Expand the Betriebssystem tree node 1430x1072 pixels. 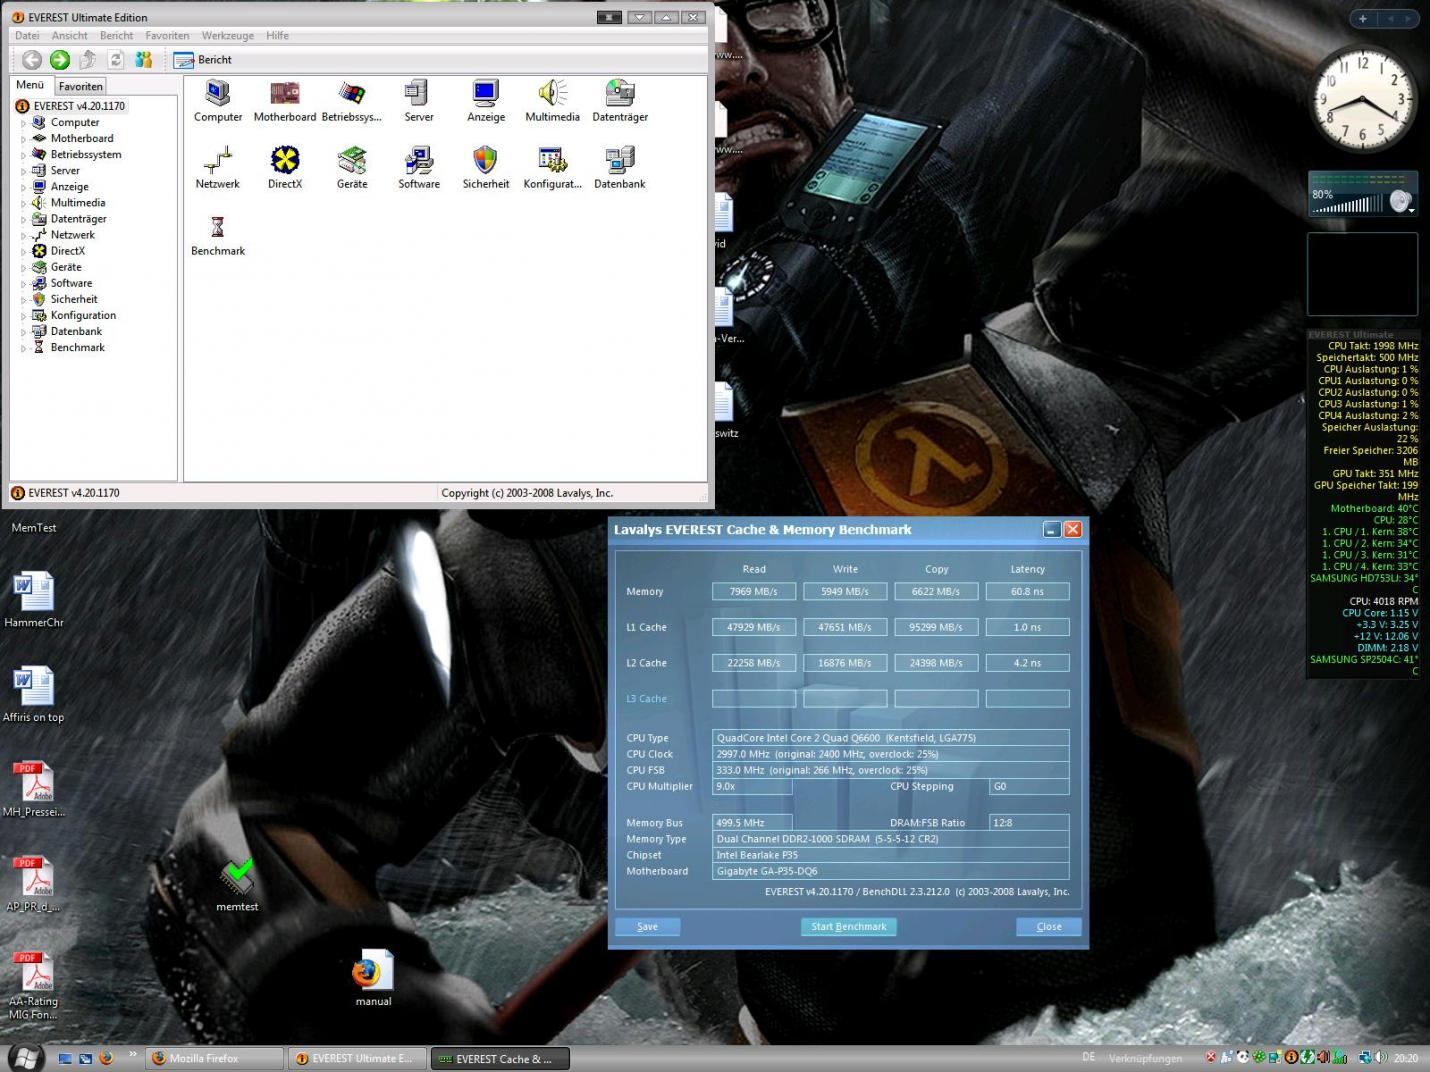coord(24,155)
